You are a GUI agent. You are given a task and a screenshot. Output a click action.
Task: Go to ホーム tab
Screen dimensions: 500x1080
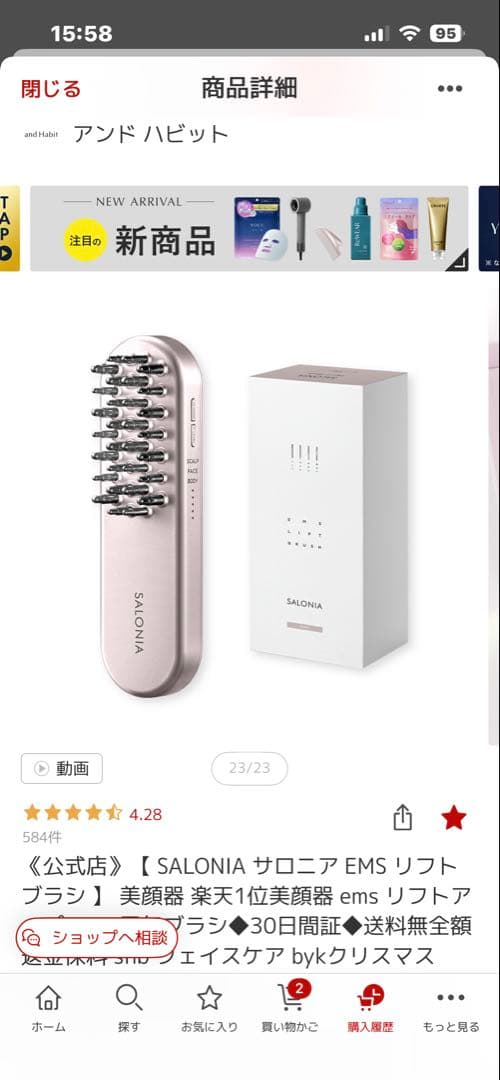coord(48,1008)
